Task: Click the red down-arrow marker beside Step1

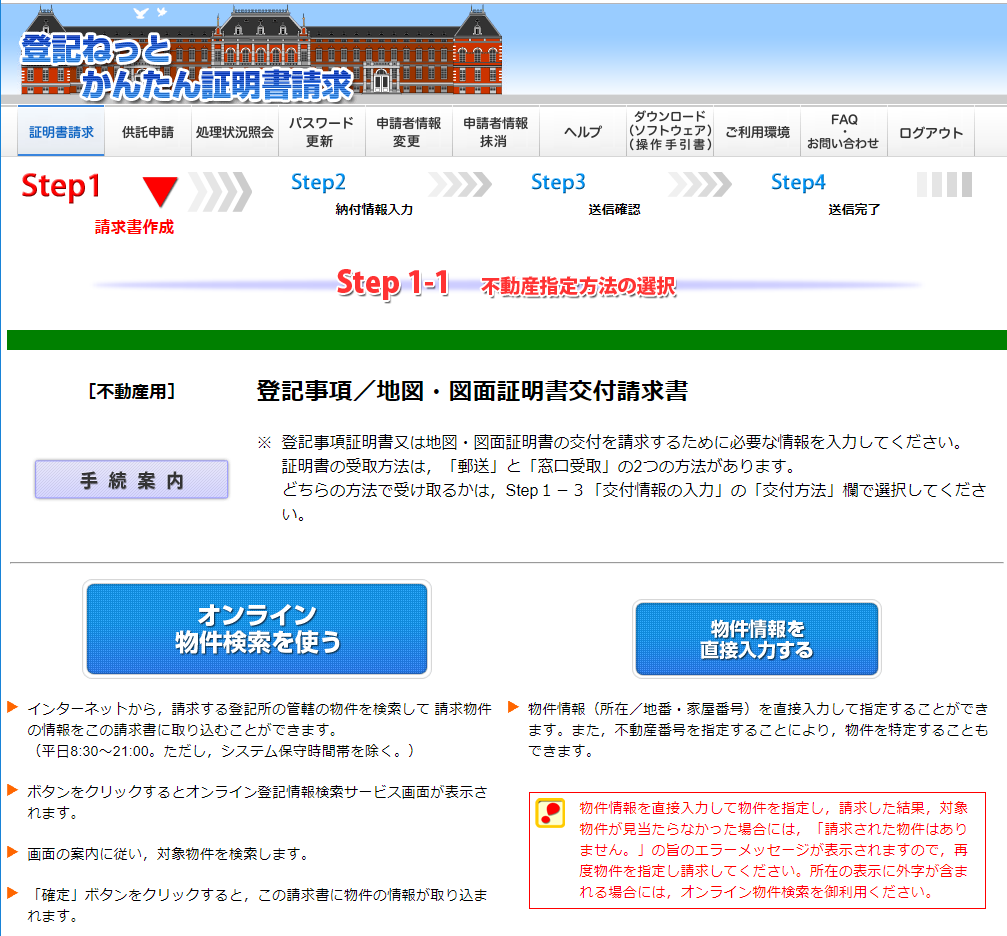Action: tap(160, 190)
